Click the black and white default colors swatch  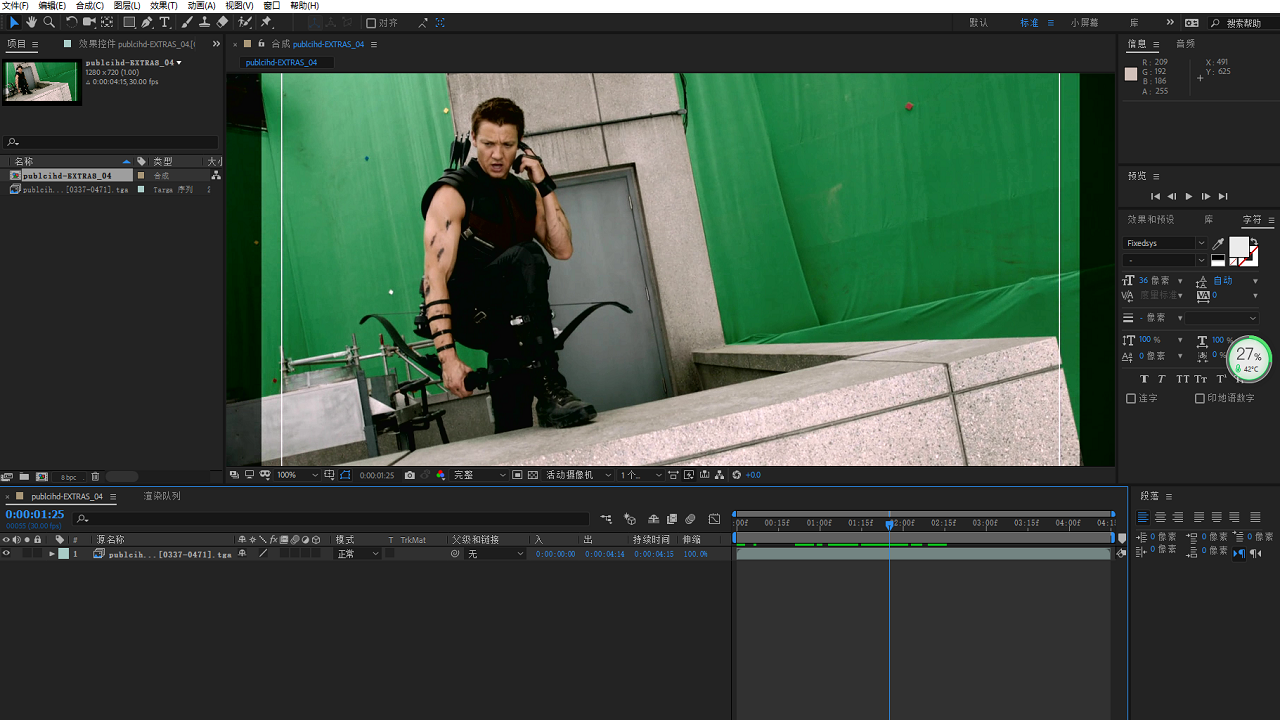pyautogui.click(x=1217, y=260)
